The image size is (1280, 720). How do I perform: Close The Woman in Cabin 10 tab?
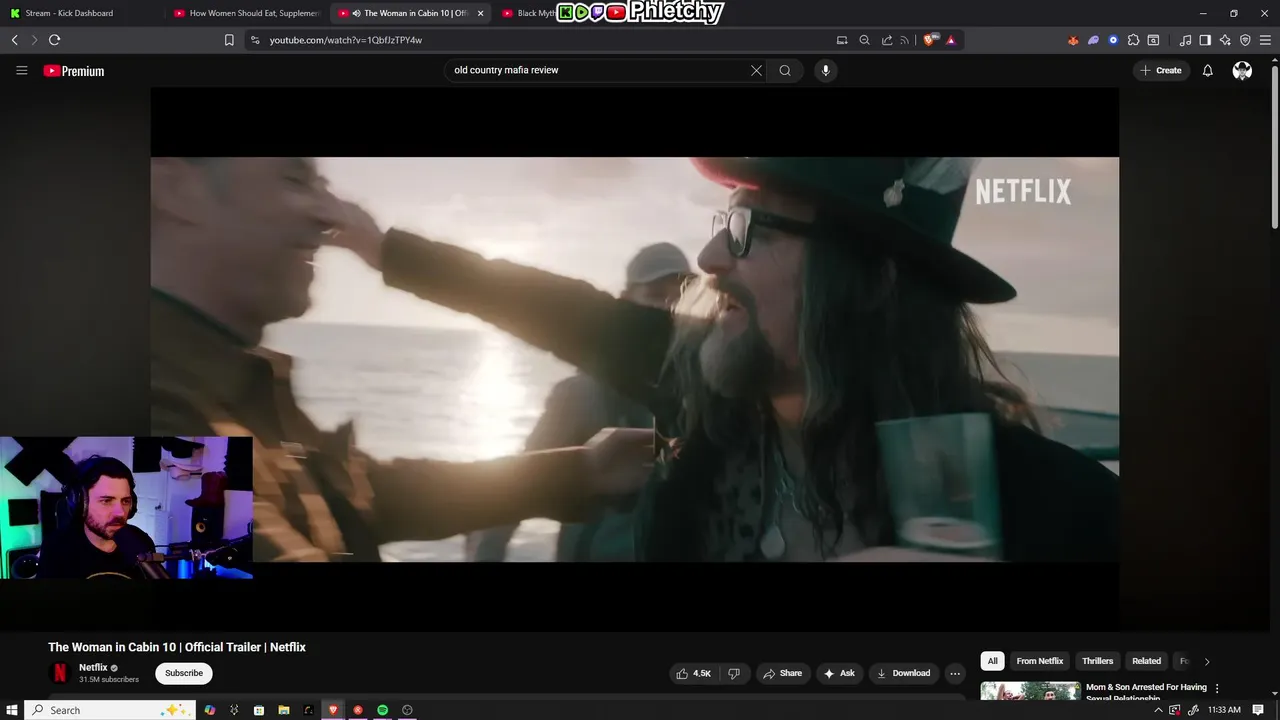[x=480, y=13]
